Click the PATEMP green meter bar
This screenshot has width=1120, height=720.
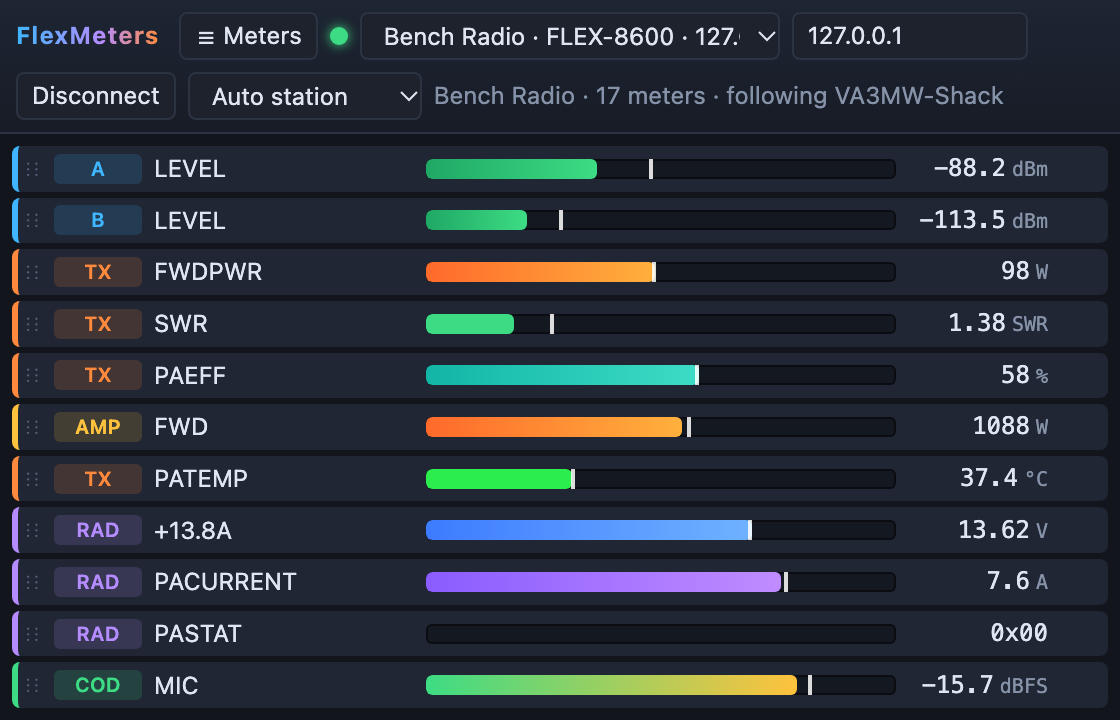pos(661,478)
